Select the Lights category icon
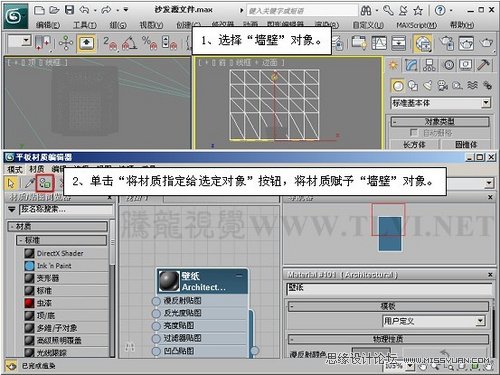Viewport: 500px width, 375px height. [428, 86]
